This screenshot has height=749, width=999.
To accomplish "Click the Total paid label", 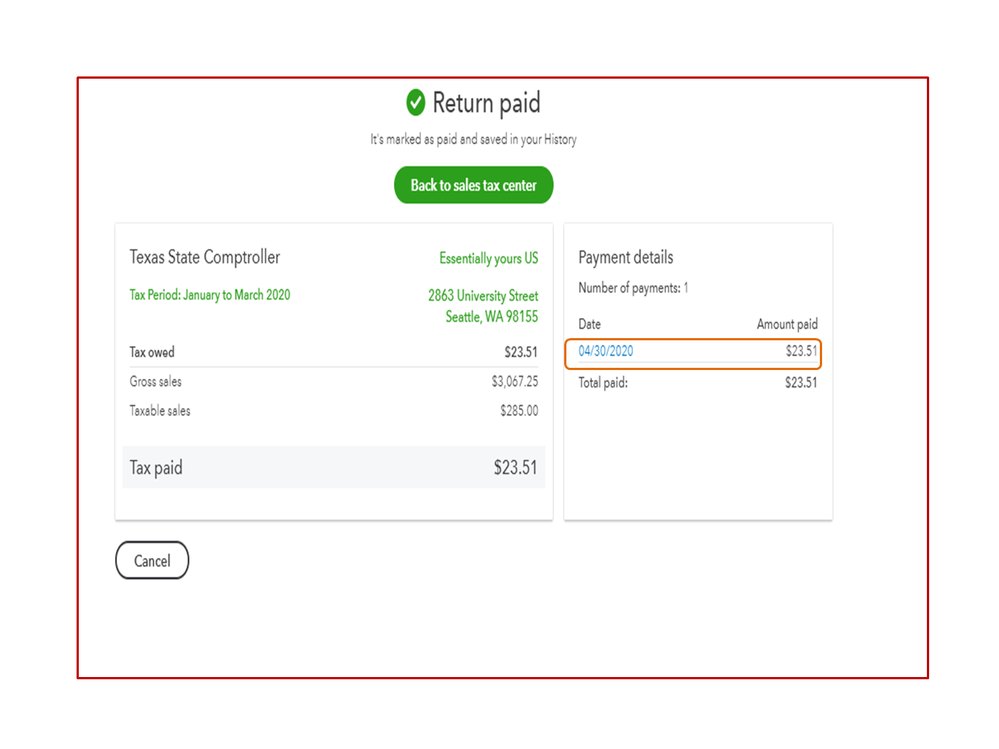I will pyautogui.click(x=603, y=382).
